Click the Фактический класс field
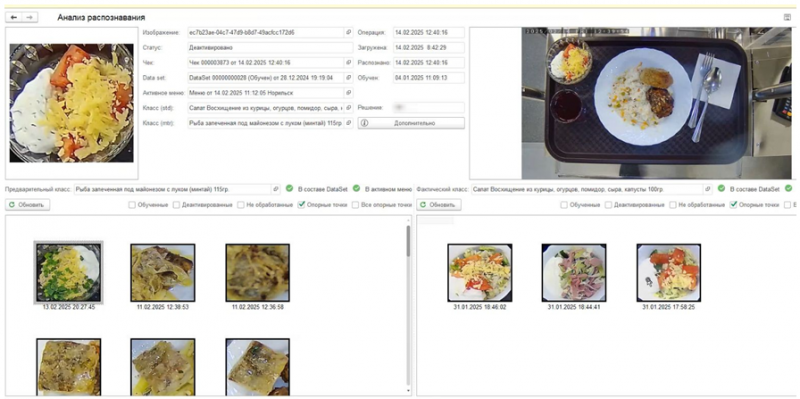 point(587,189)
